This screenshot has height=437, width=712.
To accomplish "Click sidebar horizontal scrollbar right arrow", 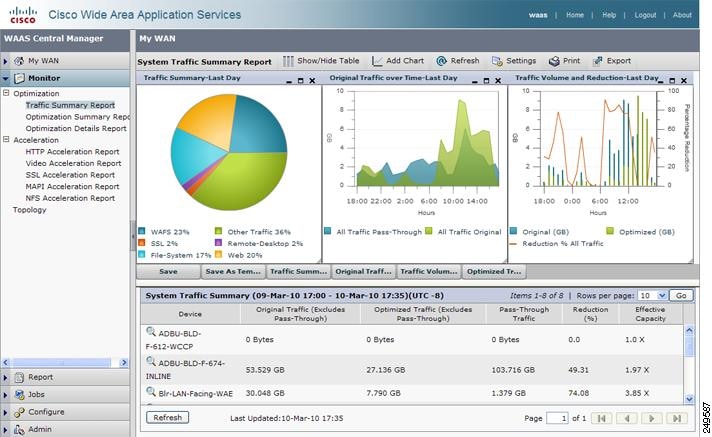I will pos(124,363).
